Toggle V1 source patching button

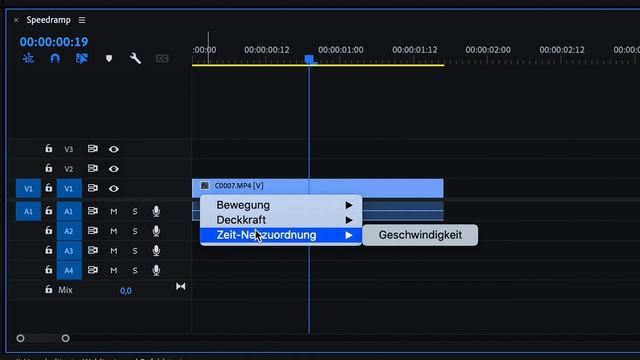coord(28,189)
